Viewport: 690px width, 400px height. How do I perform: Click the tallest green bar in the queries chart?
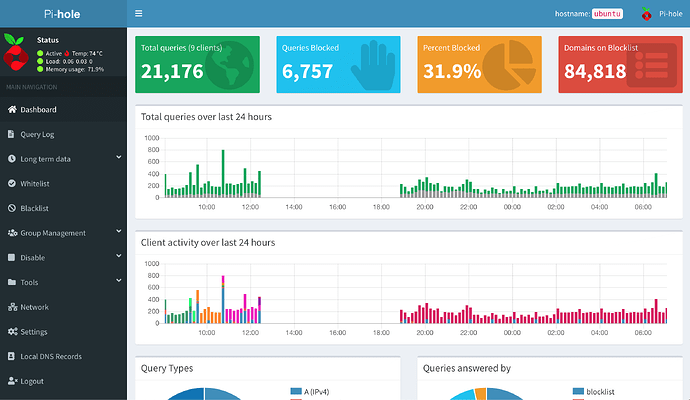223,173
